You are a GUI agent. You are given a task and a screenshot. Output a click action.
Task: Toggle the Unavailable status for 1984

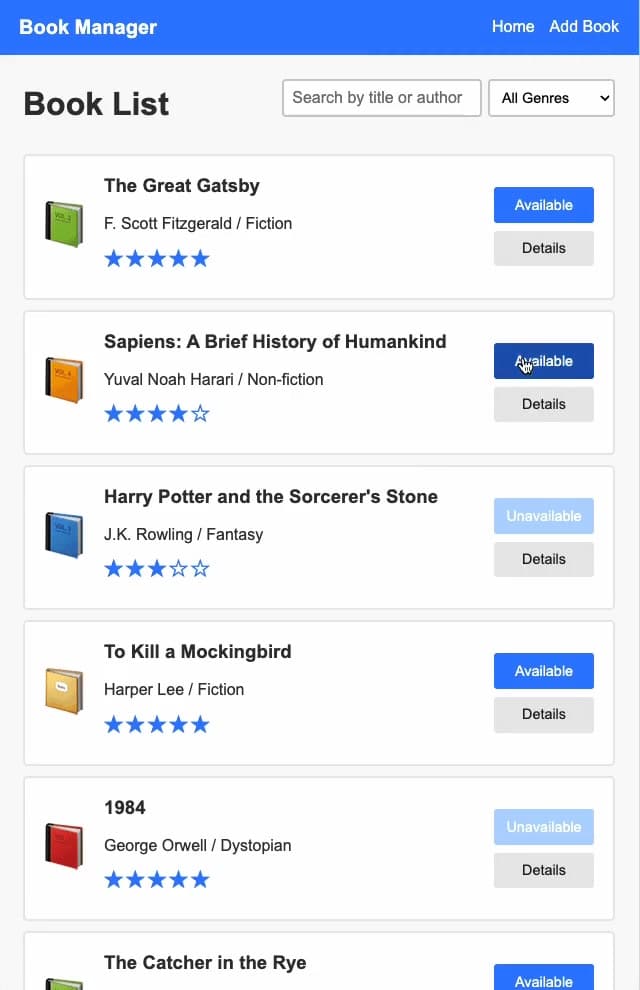pos(543,826)
